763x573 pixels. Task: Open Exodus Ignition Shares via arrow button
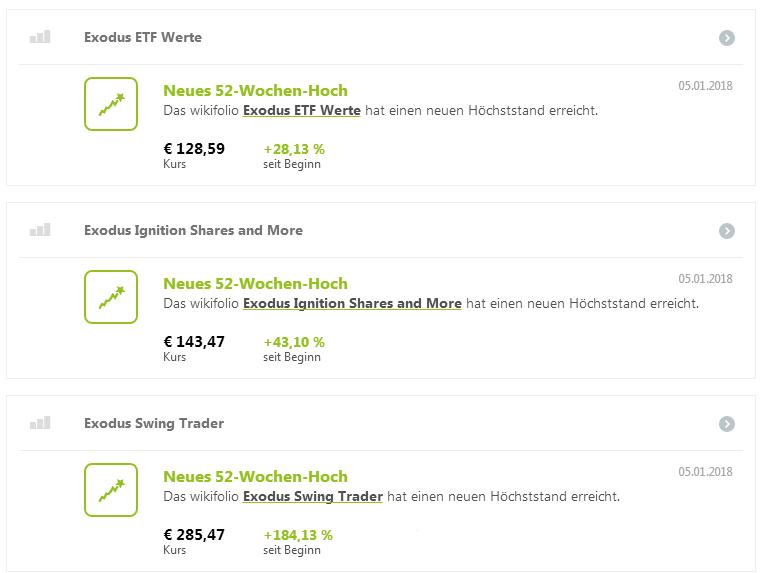tap(727, 231)
